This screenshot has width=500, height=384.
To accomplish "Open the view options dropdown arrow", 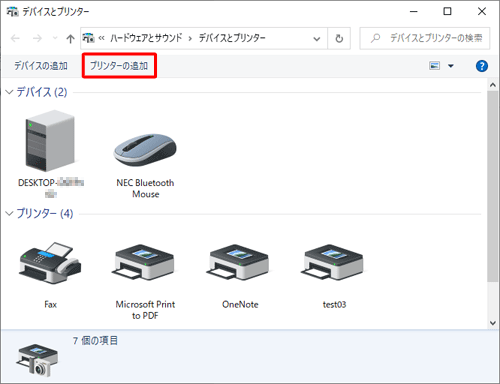I will pyautogui.click(x=451, y=66).
